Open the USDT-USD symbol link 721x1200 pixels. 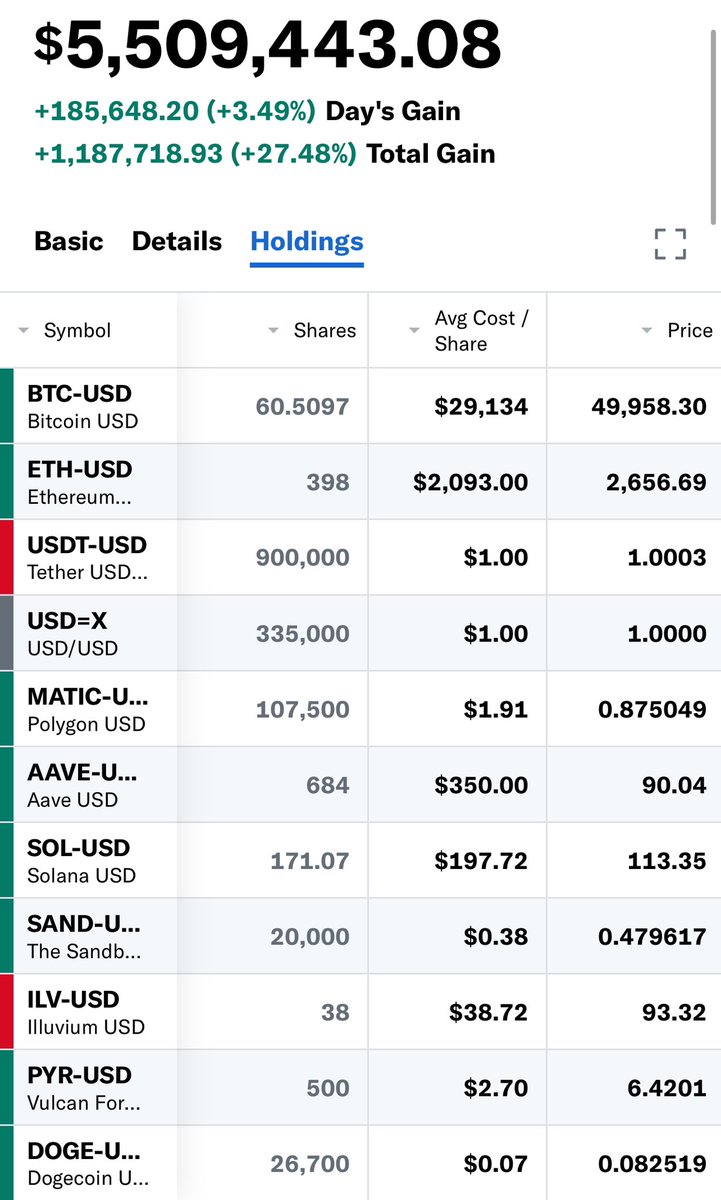[87, 545]
